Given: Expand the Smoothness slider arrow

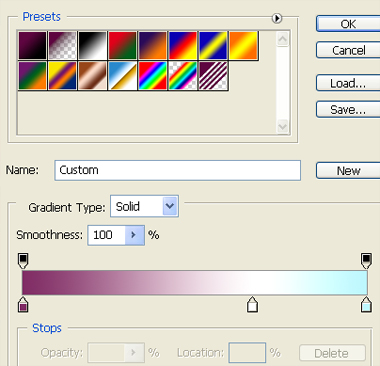Looking at the screenshot, I should pos(135,235).
